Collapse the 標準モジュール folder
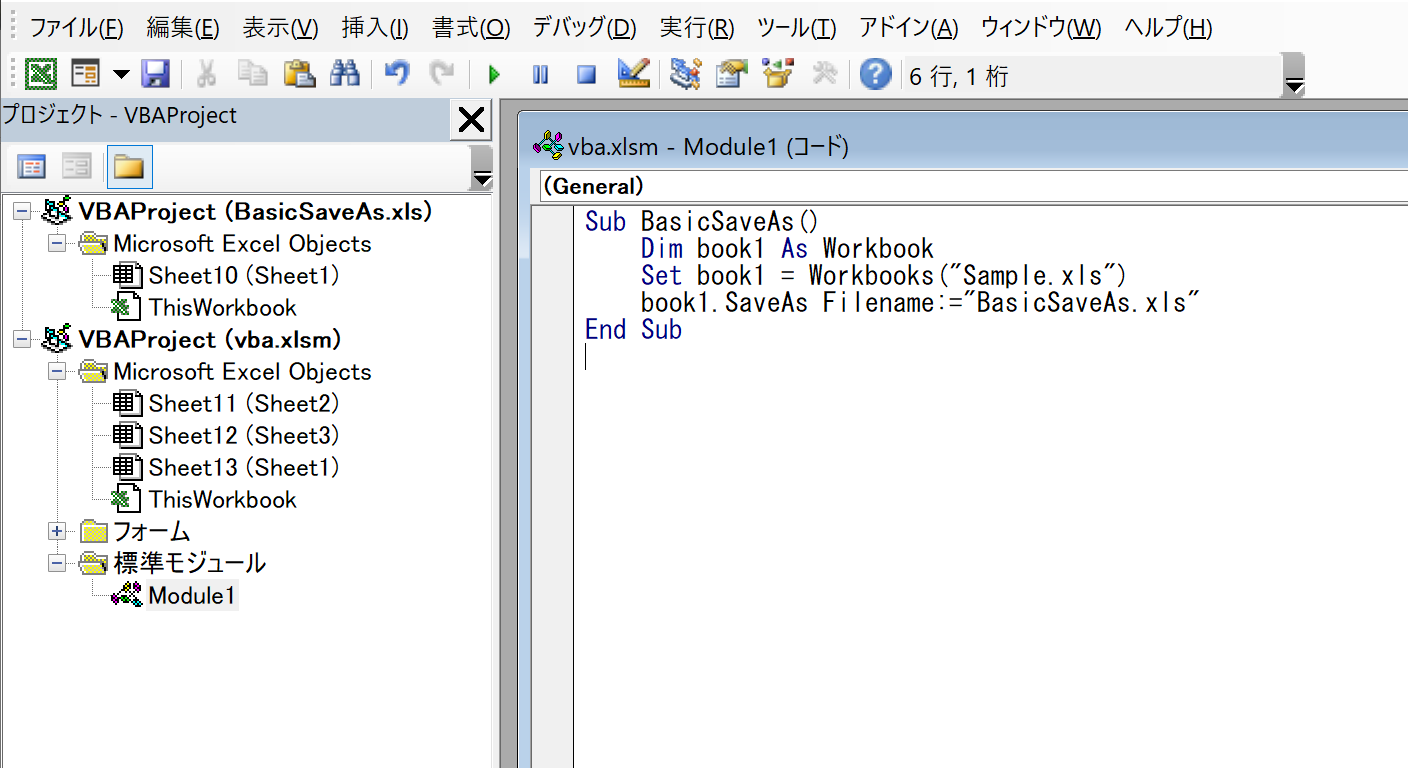Image resolution: width=1408 pixels, height=768 pixels. 57,564
